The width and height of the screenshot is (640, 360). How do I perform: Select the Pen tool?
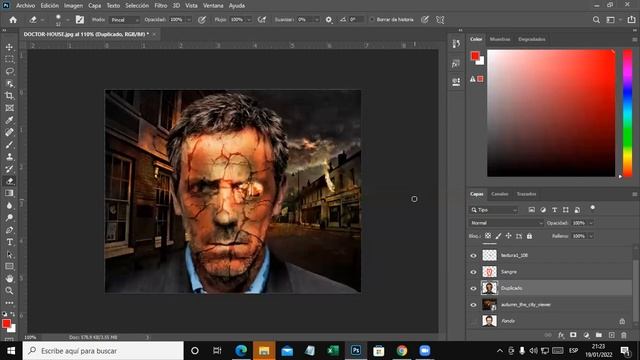point(9,230)
